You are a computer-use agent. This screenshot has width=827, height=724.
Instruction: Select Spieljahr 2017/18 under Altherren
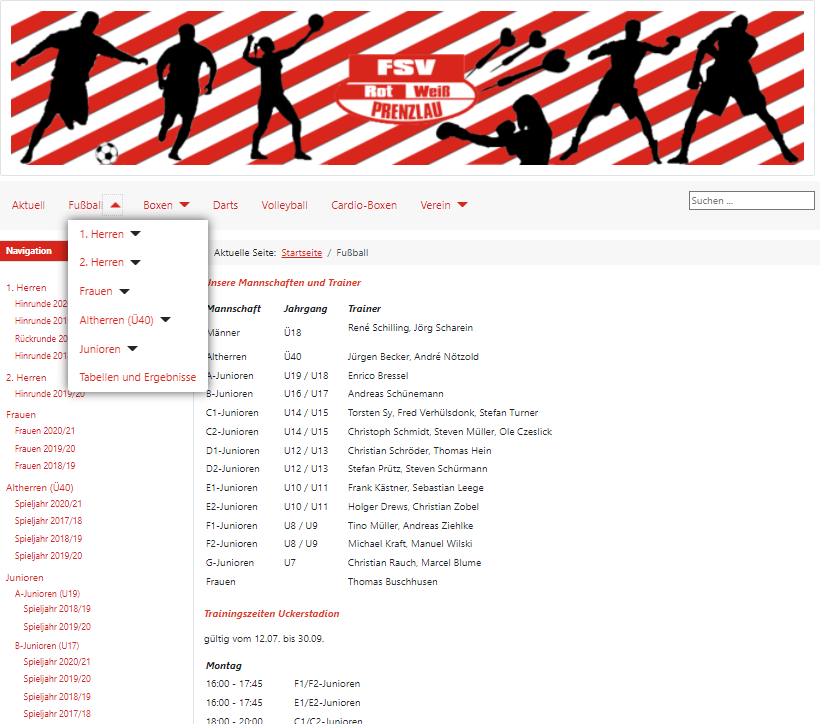[x=48, y=521]
